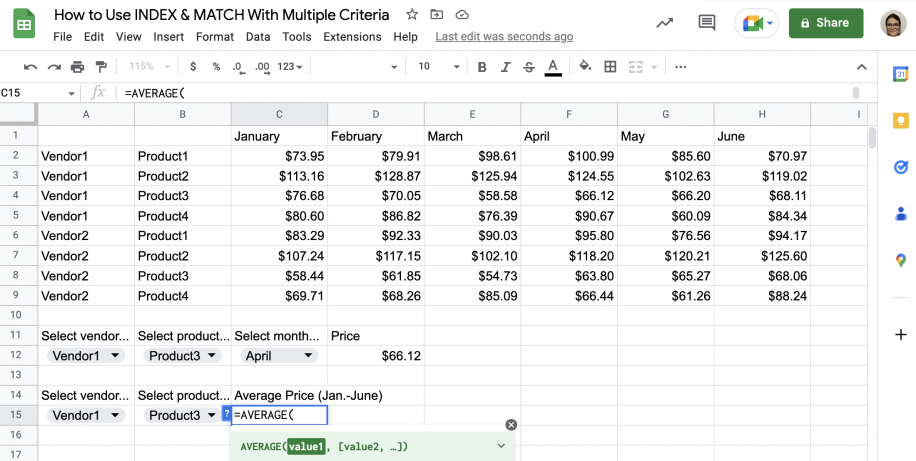The image size is (916, 461).
Task: Close the AVERAGE formula help popup
Action: (511, 425)
